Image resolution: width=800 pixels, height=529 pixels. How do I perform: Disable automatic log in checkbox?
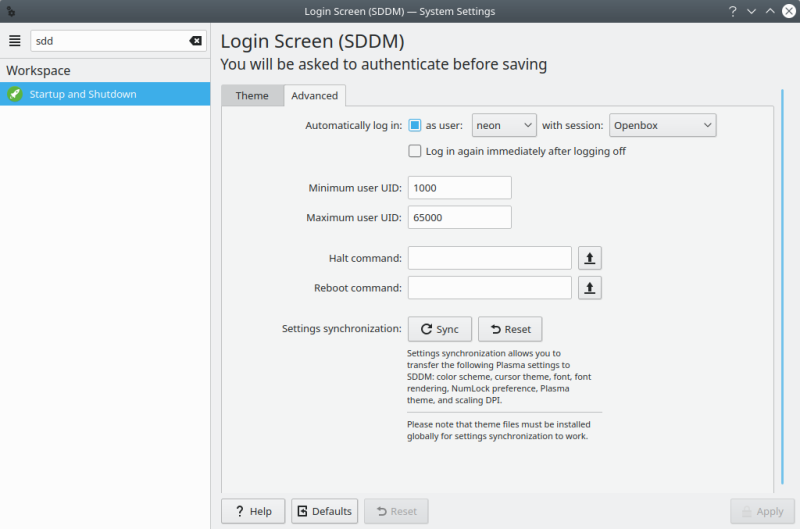[x=415, y=125]
